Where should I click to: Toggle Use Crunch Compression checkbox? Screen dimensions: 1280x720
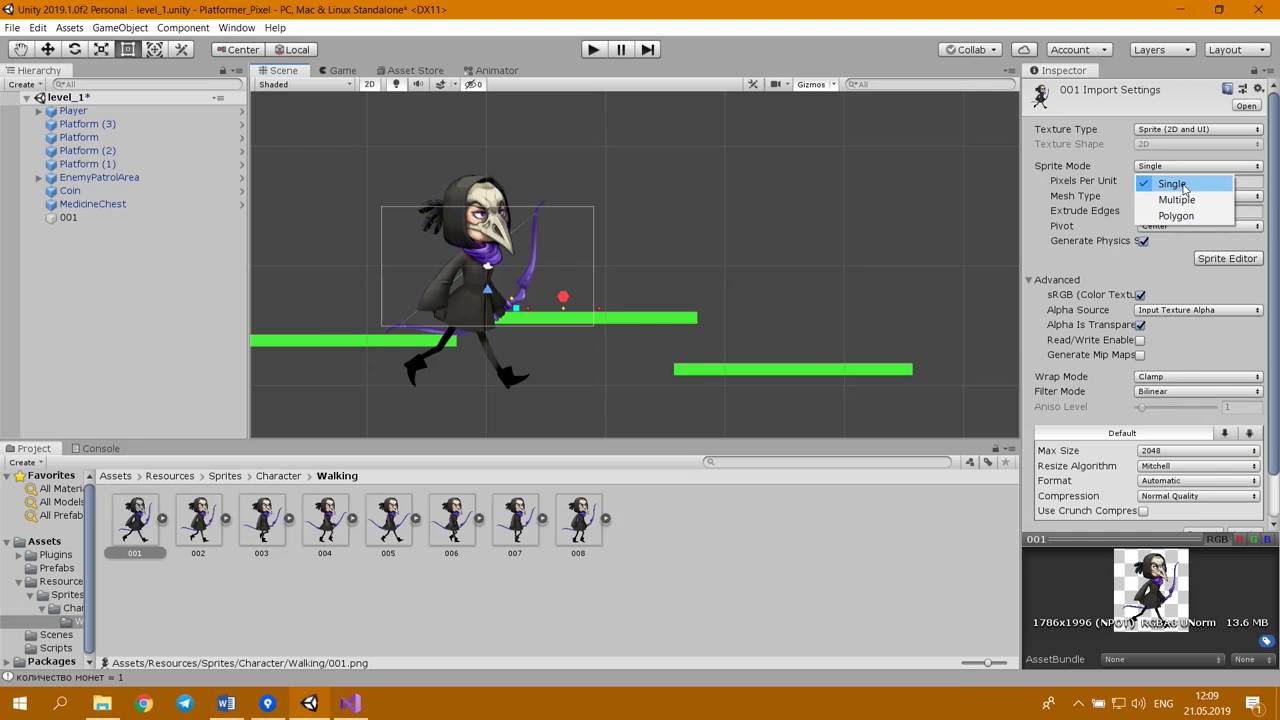[1143, 511]
